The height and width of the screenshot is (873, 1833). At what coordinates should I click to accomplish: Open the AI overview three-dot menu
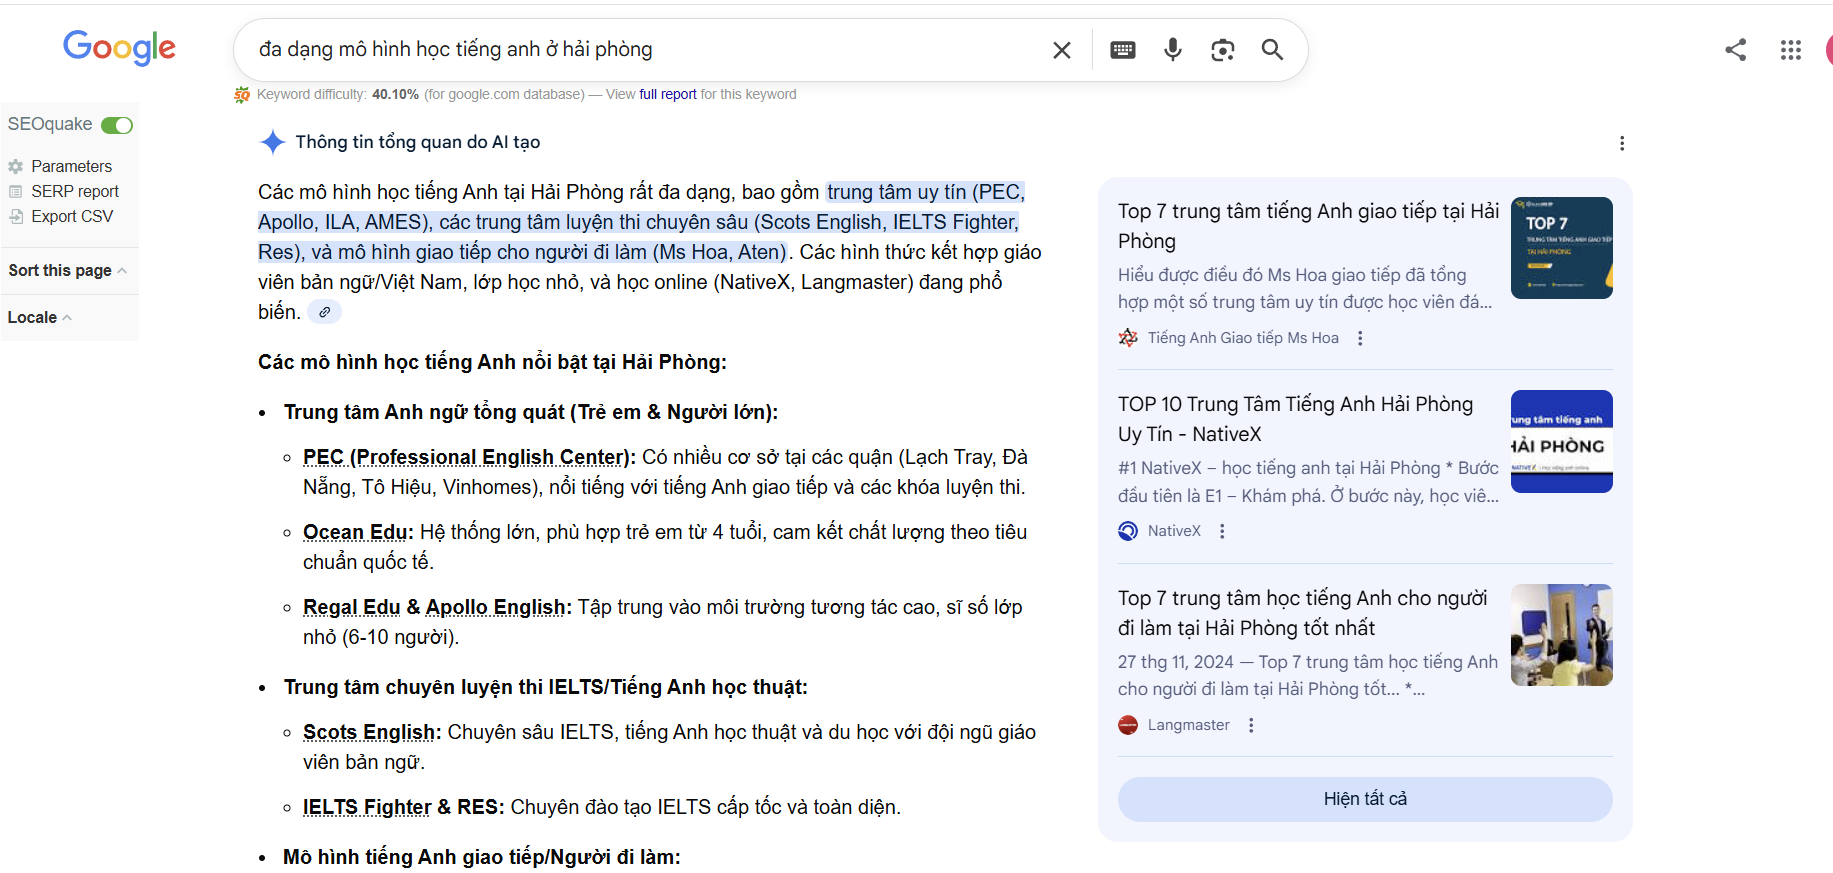coord(1622,143)
